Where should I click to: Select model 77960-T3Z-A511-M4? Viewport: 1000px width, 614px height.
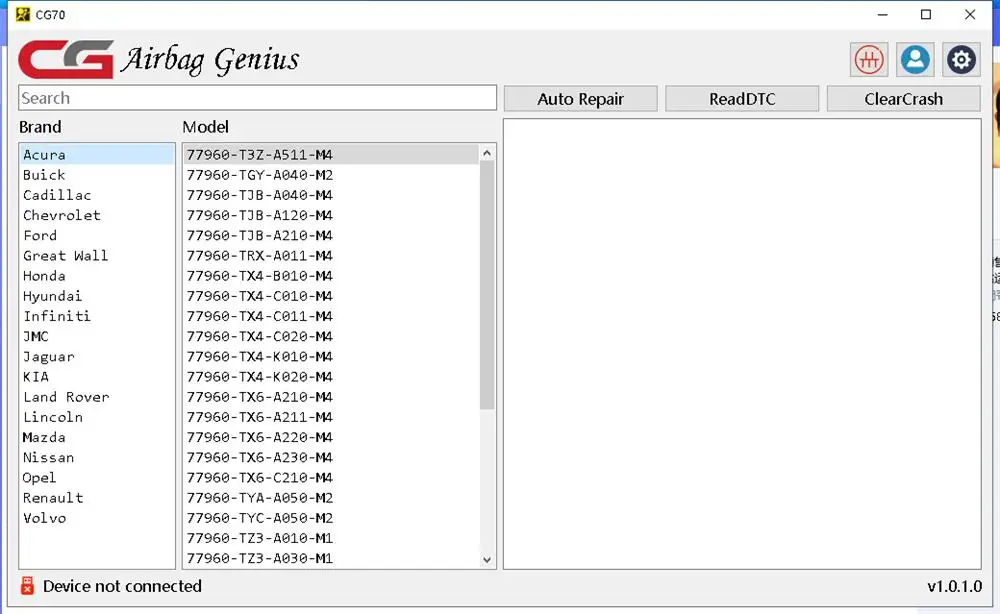(331, 154)
